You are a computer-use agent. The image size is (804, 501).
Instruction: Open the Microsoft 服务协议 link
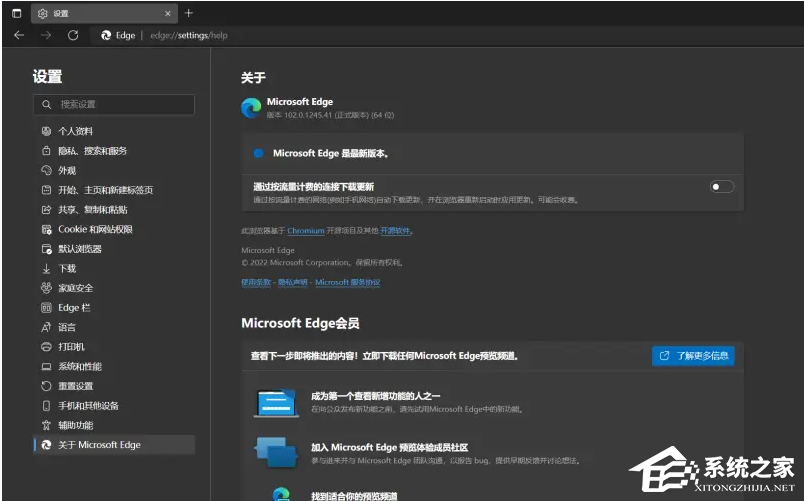click(348, 282)
